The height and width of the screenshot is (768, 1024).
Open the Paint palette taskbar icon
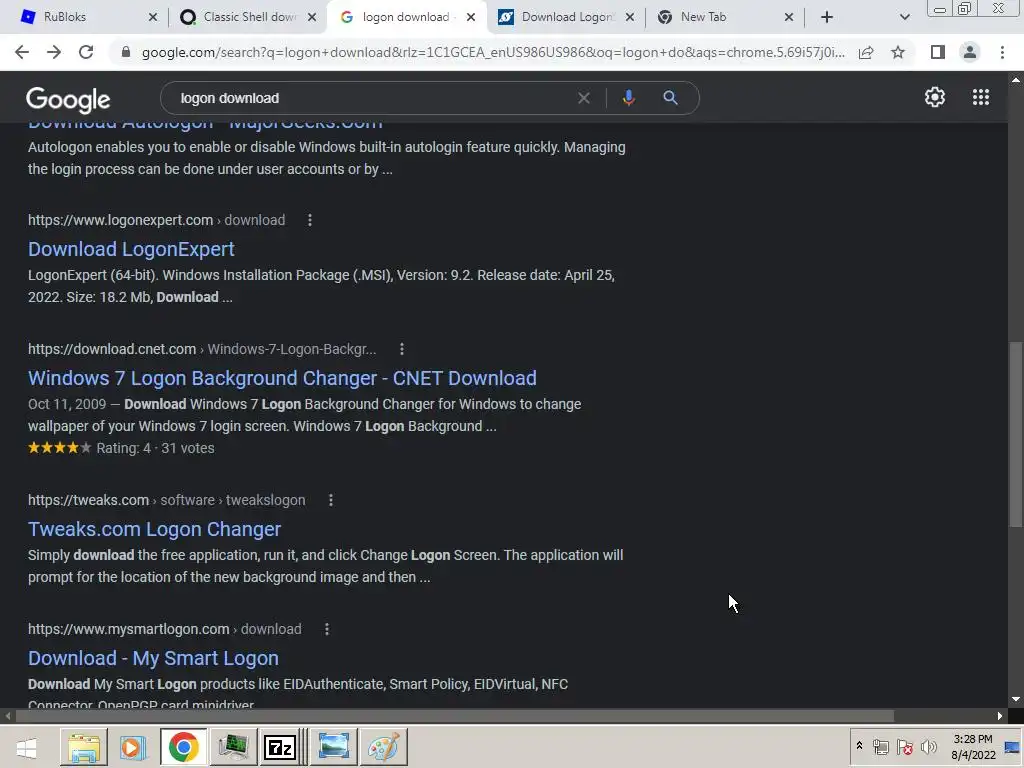pyautogui.click(x=383, y=747)
